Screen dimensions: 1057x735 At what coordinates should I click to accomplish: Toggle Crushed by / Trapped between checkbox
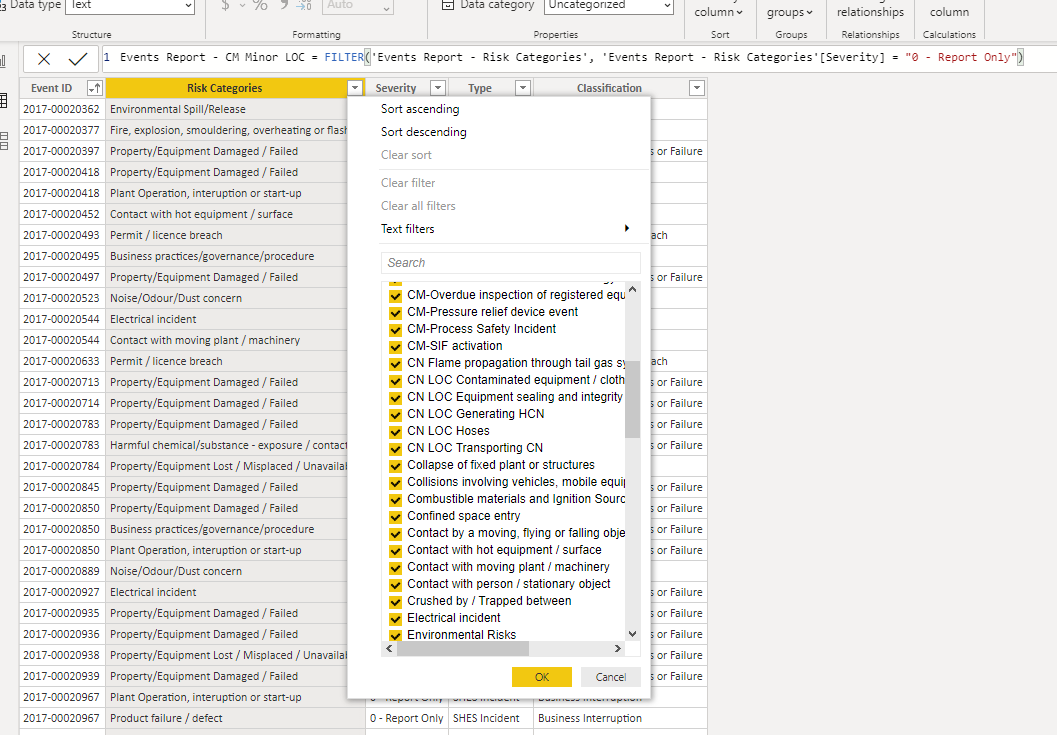(x=396, y=601)
